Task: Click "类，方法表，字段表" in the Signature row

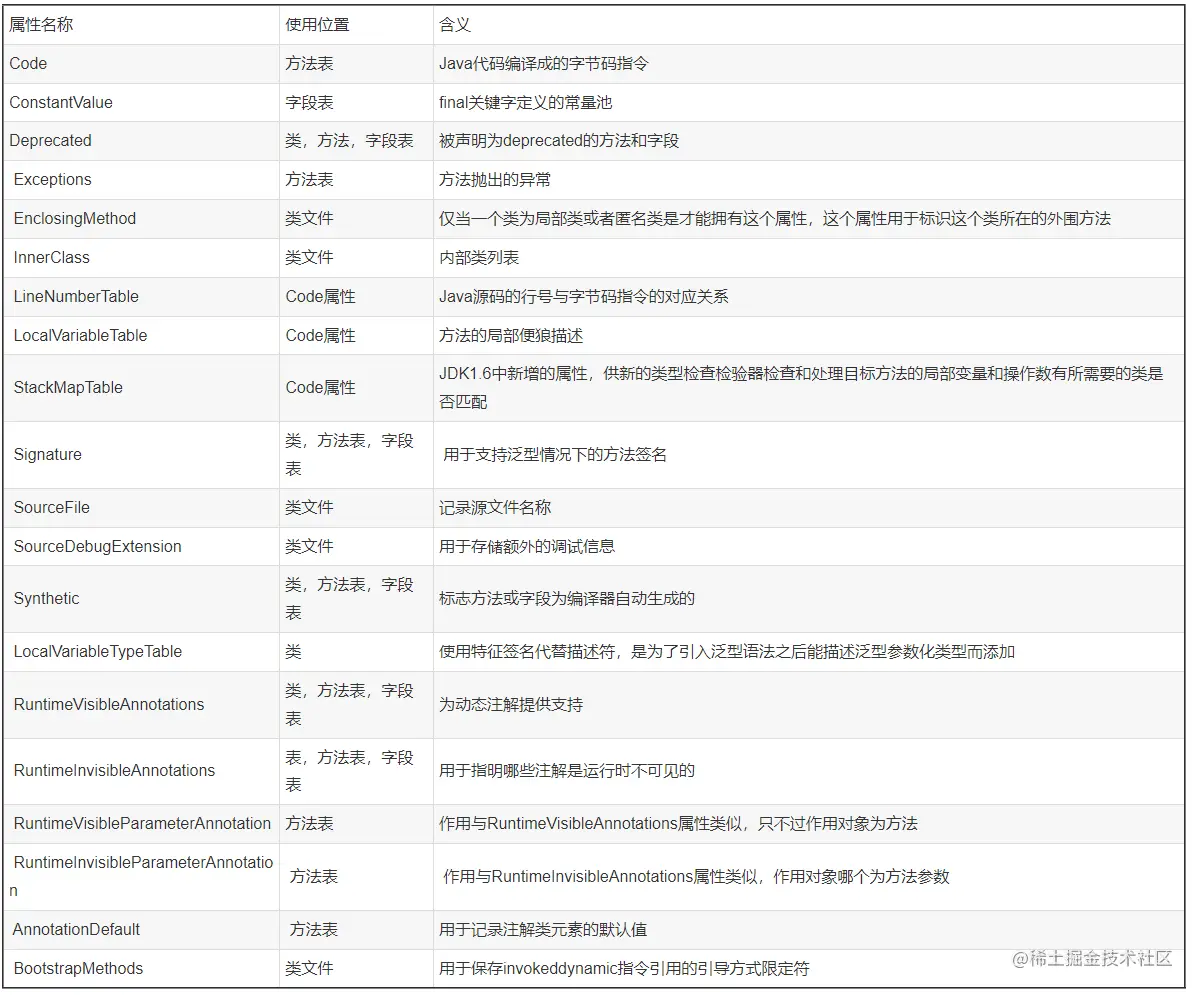Action: click(349, 454)
